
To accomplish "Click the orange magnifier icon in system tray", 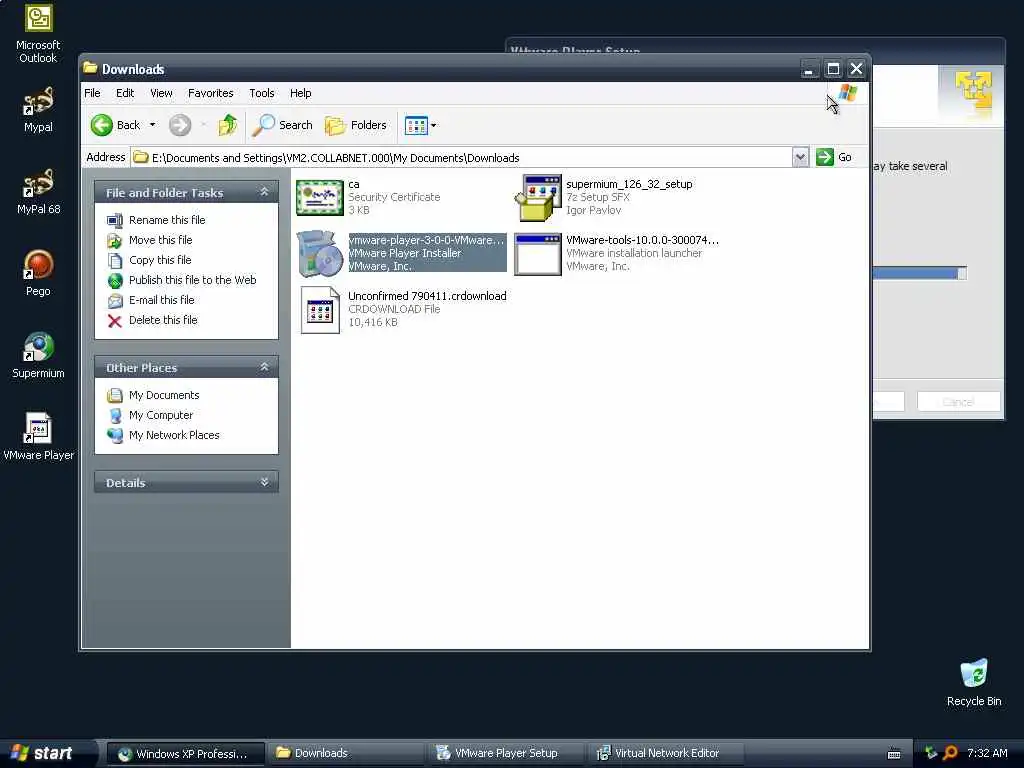I will click(x=950, y=754).
